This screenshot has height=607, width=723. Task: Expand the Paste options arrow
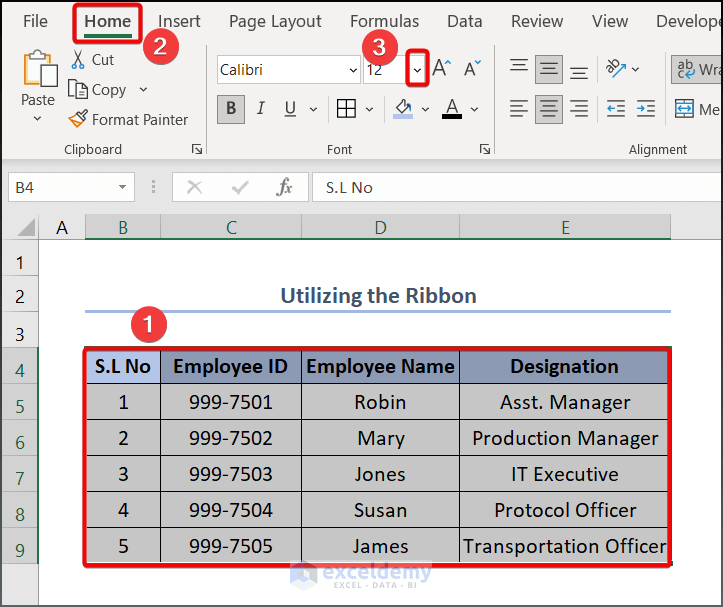[37, 119]
